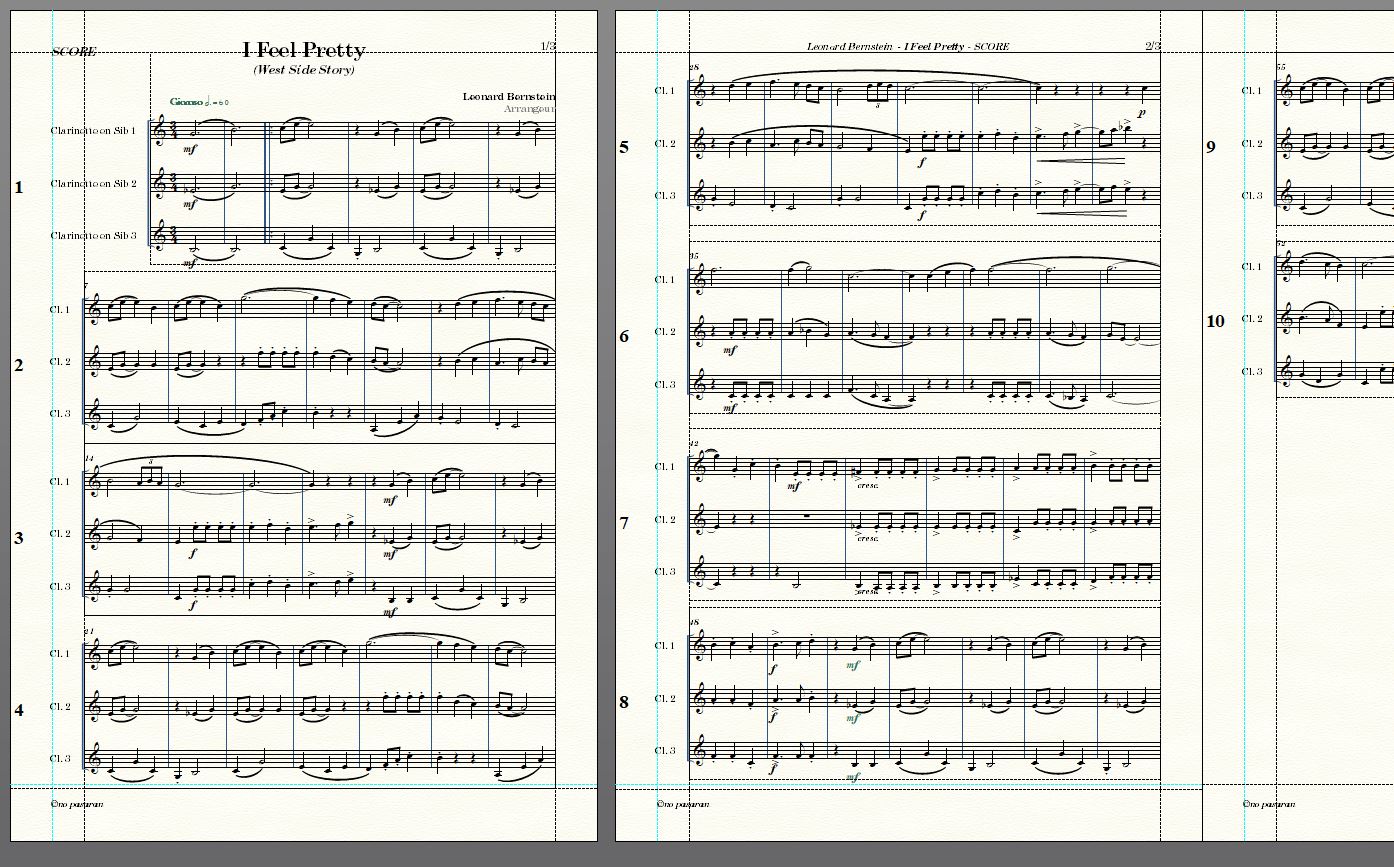Select the title text "I Feel Pretty"
The image size is (1394, 867).
304,50
